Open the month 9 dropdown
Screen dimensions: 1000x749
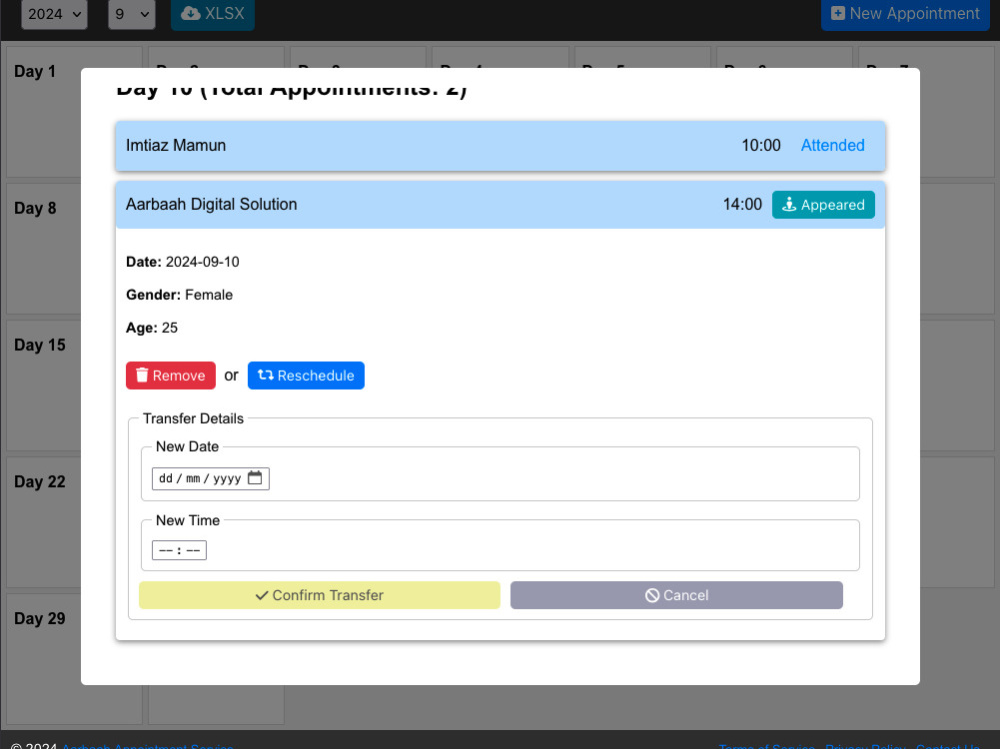131,14
